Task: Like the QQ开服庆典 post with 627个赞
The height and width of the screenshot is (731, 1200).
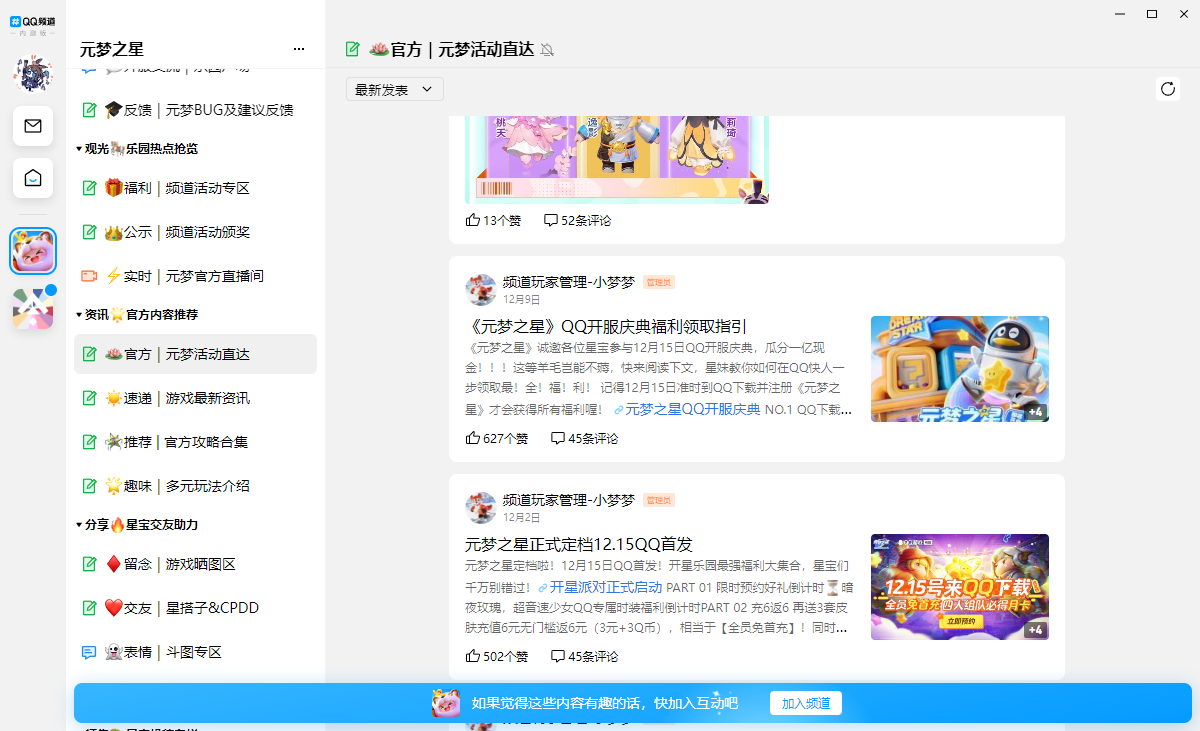Action: tap(497, 438)
